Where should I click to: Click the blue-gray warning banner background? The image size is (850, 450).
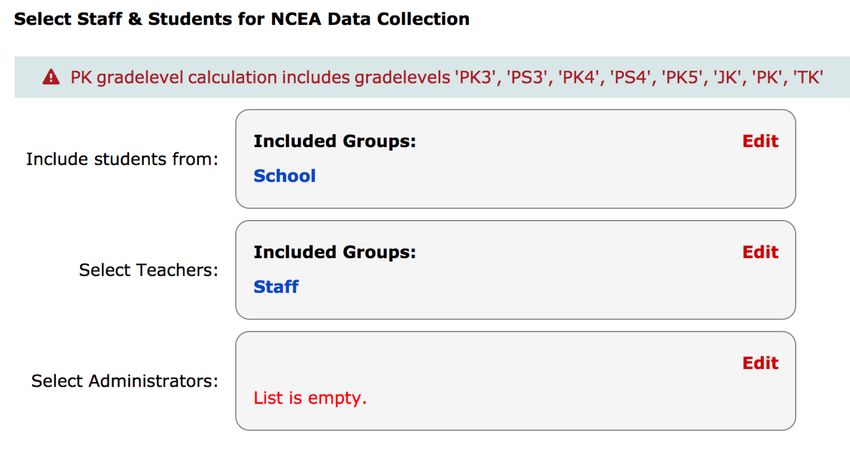coord(432,78)
